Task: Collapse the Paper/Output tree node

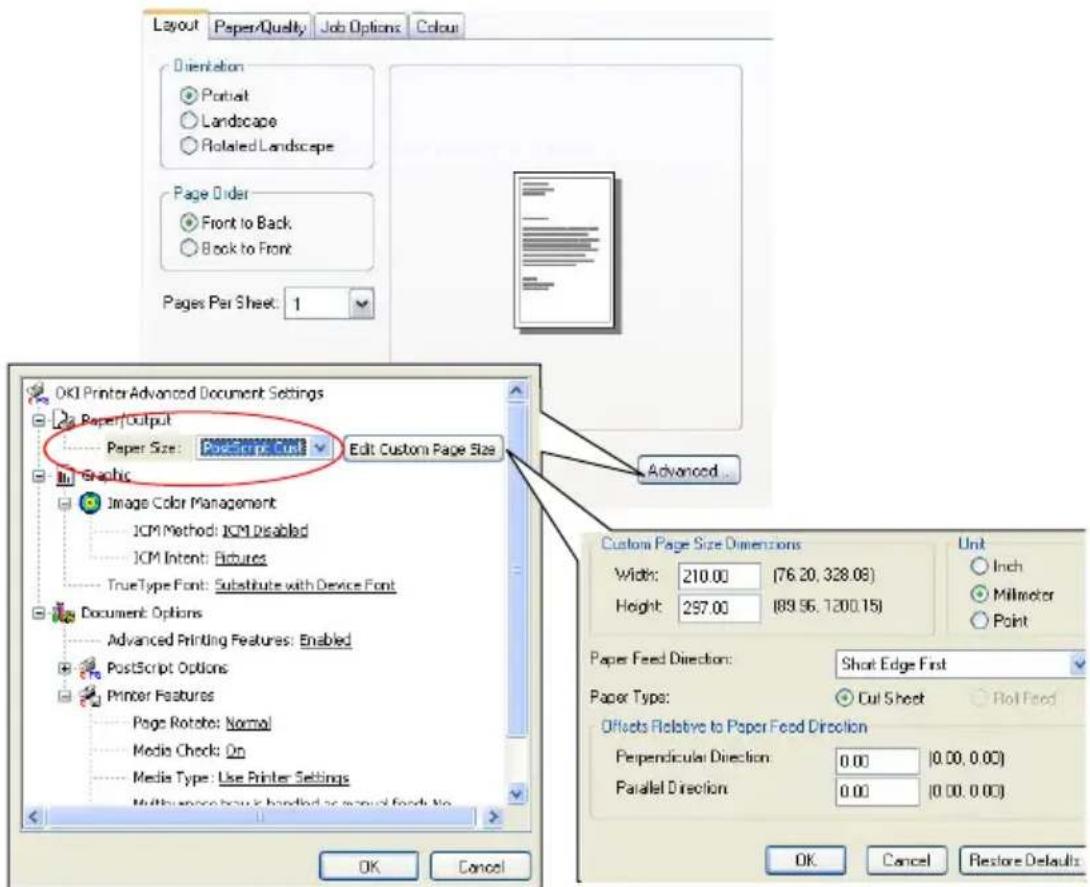Action: tap(40, 421)
